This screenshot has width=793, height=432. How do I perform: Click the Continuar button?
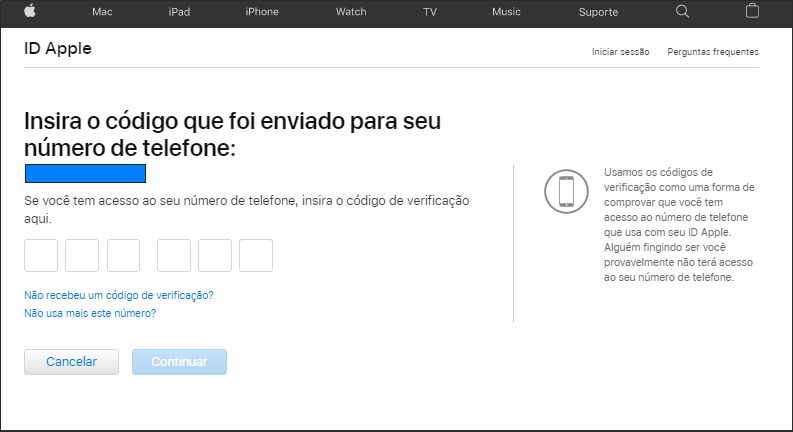pos(180,362)
